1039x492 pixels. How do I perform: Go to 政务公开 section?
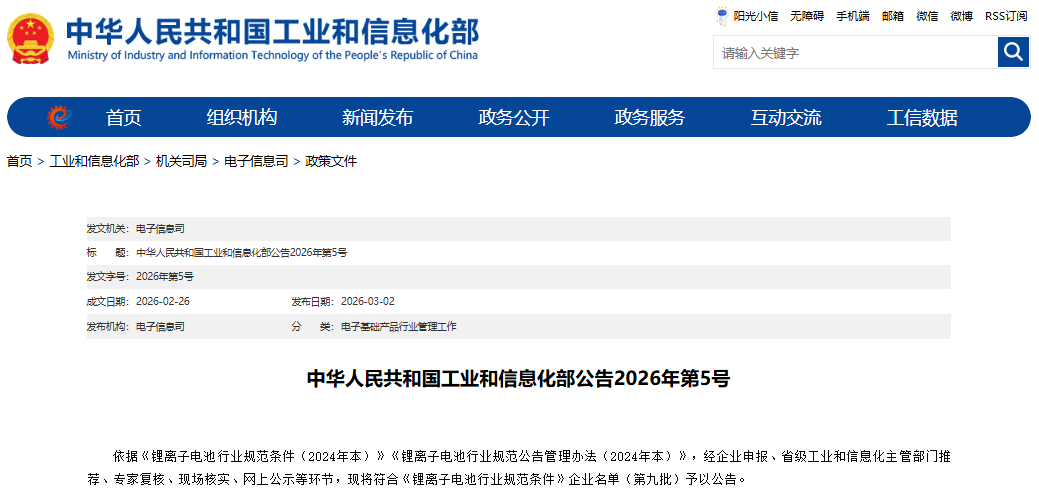coord(514,118)
